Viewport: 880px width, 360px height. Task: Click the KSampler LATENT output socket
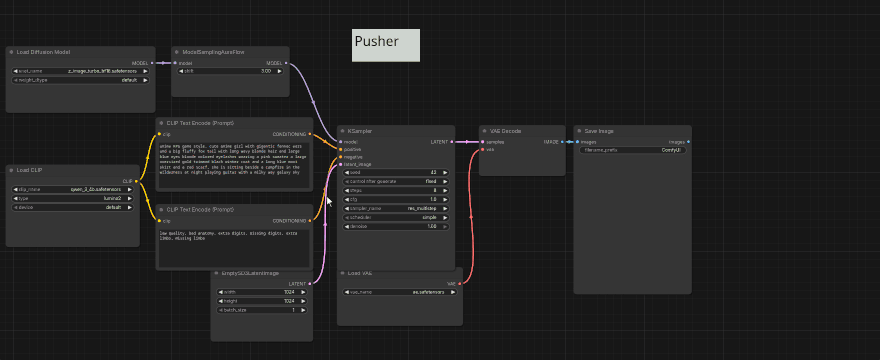pyautogui.click(x=452, y=142)
